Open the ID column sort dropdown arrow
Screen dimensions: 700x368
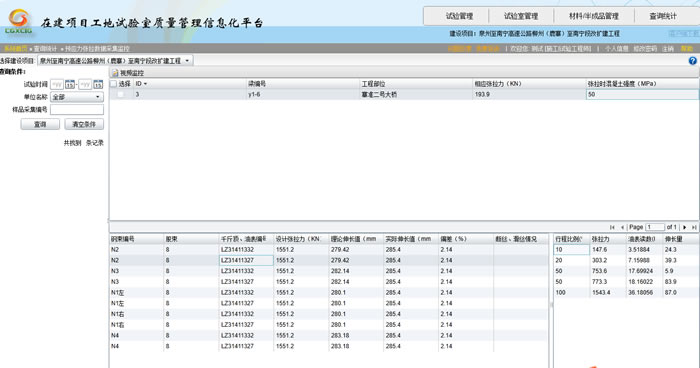point(145,84)
